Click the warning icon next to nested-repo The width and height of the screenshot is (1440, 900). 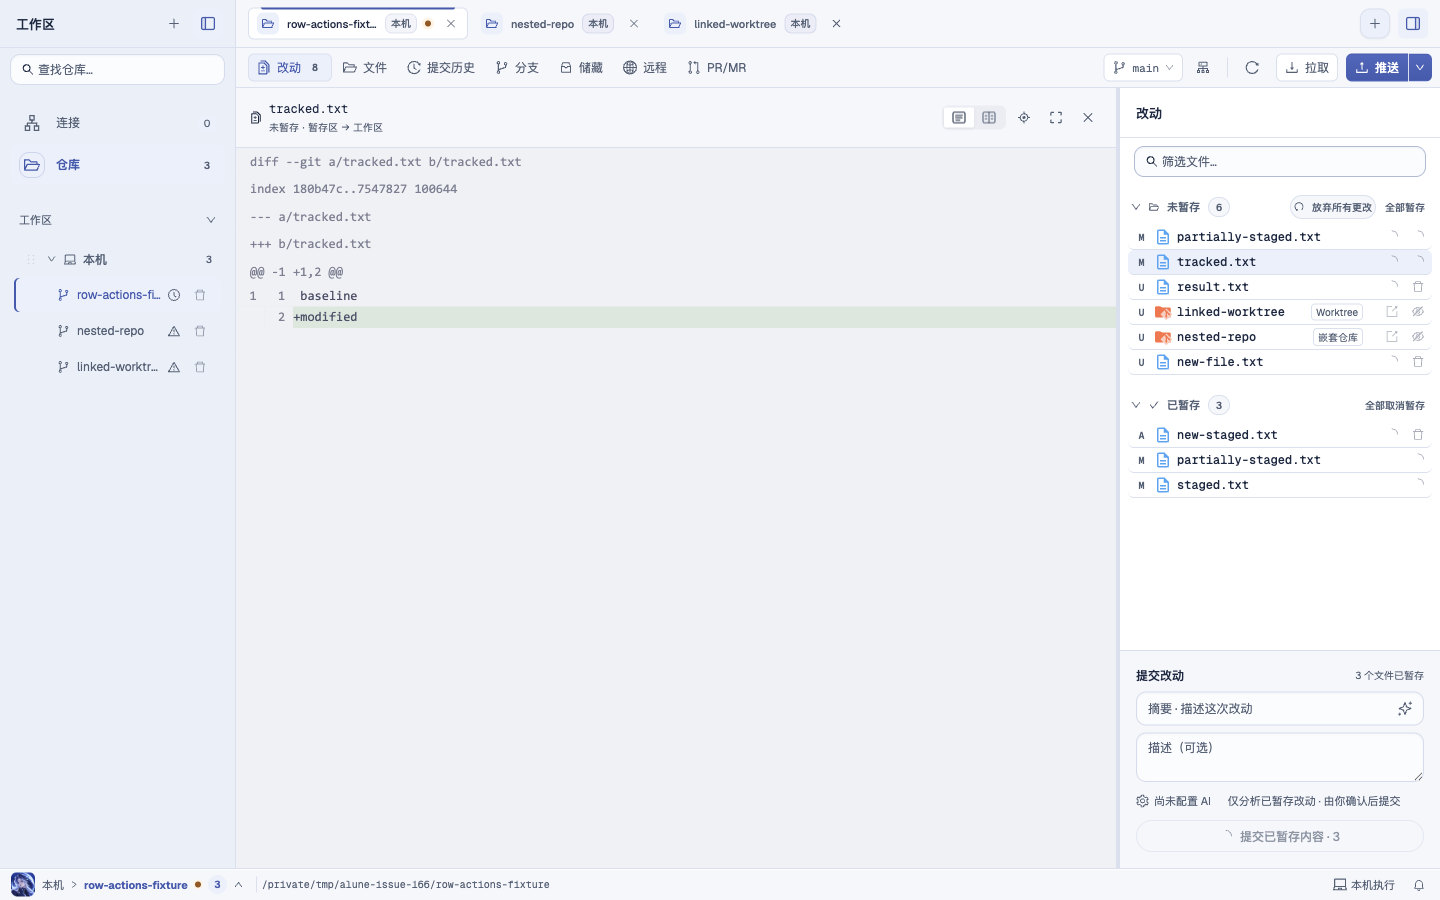click(174, 331)
